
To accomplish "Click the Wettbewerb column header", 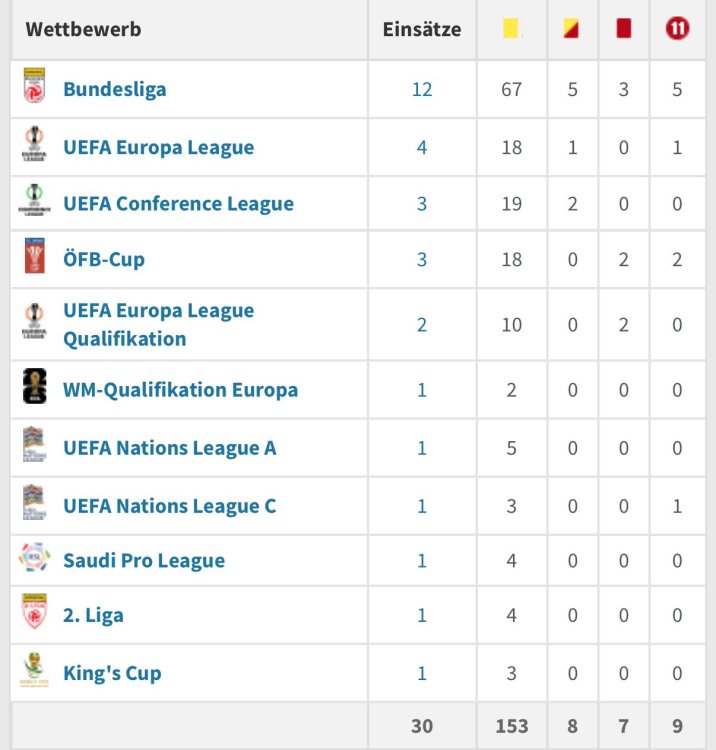I will [x=83, y=29].
